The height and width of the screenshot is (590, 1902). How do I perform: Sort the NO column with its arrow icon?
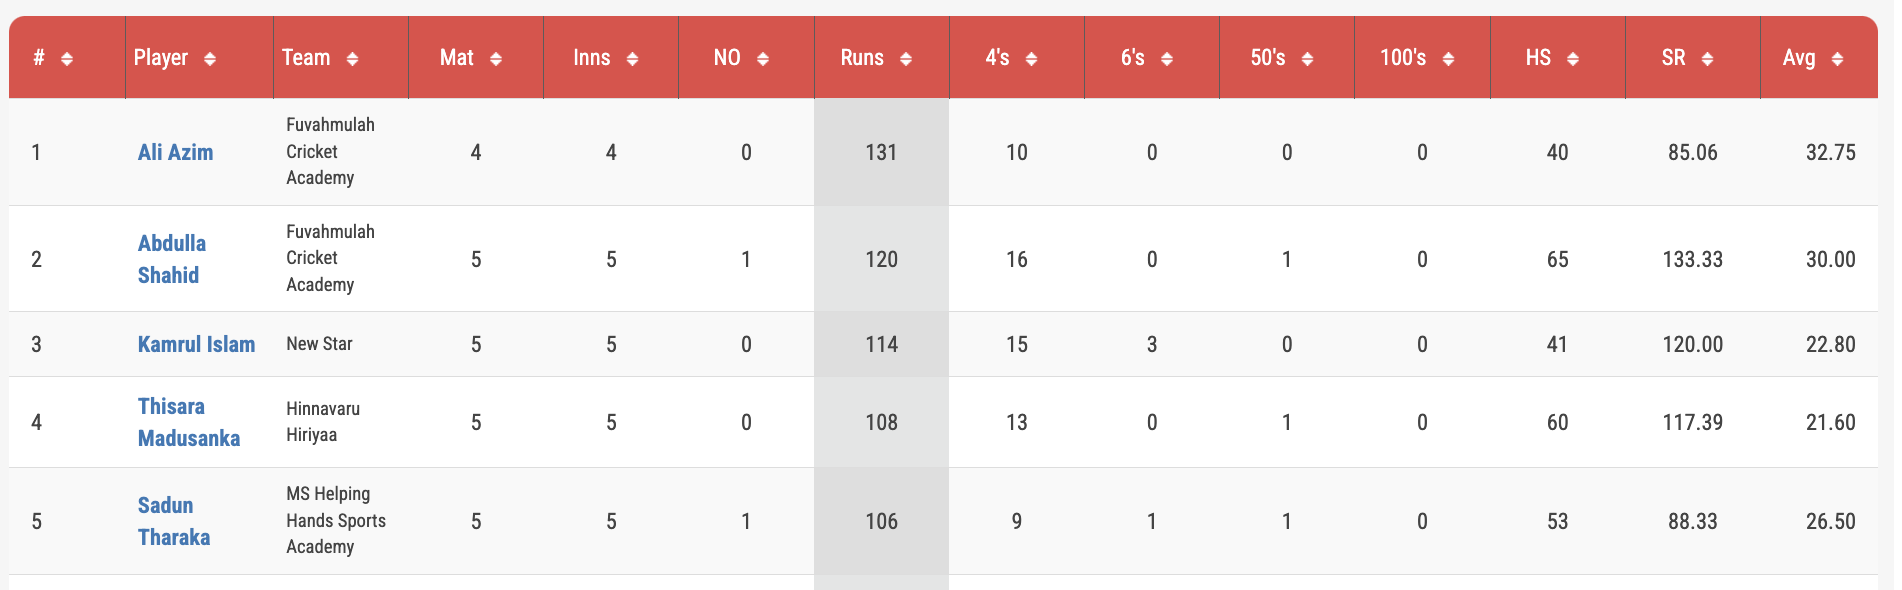(x=763, y=59)
